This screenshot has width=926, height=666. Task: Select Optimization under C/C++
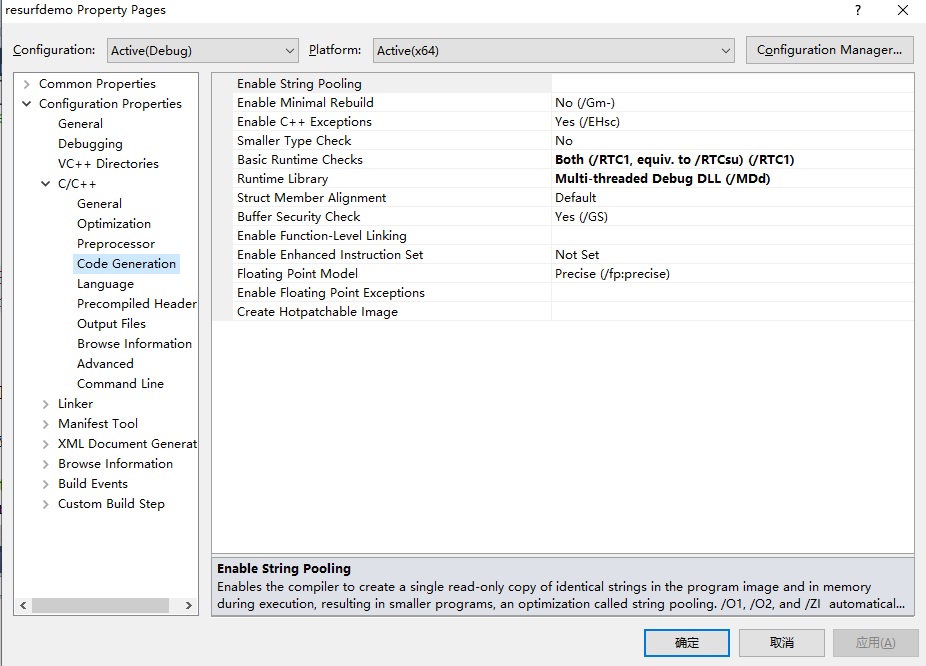[x=114, y=224]
